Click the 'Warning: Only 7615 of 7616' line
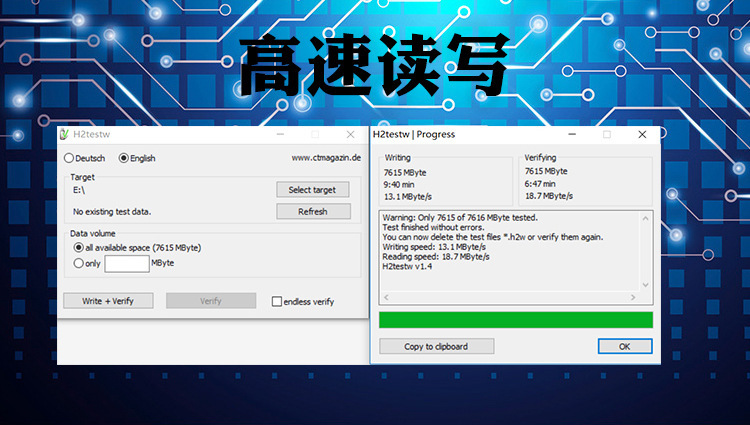 (460, 218)
